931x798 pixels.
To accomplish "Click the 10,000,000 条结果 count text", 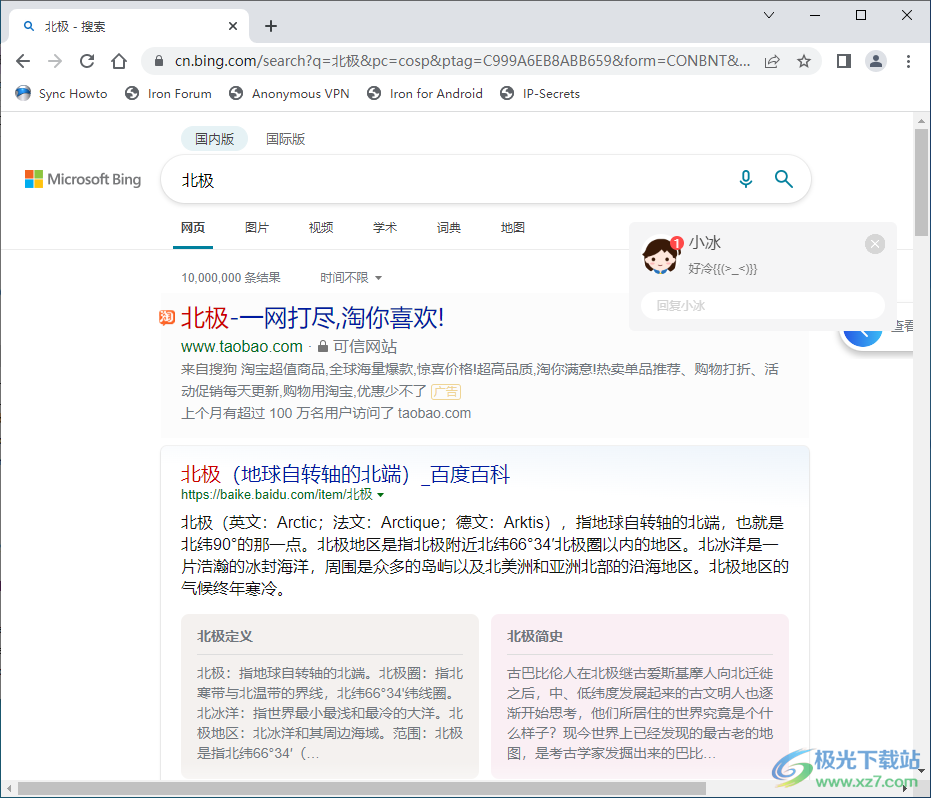I will pyautogui.click(x=231, y=277).
